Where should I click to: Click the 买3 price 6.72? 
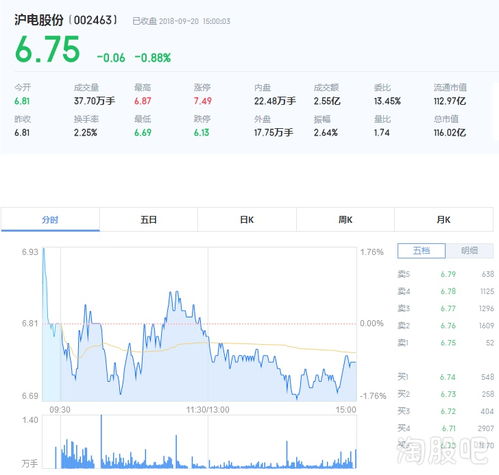point(448,411)
